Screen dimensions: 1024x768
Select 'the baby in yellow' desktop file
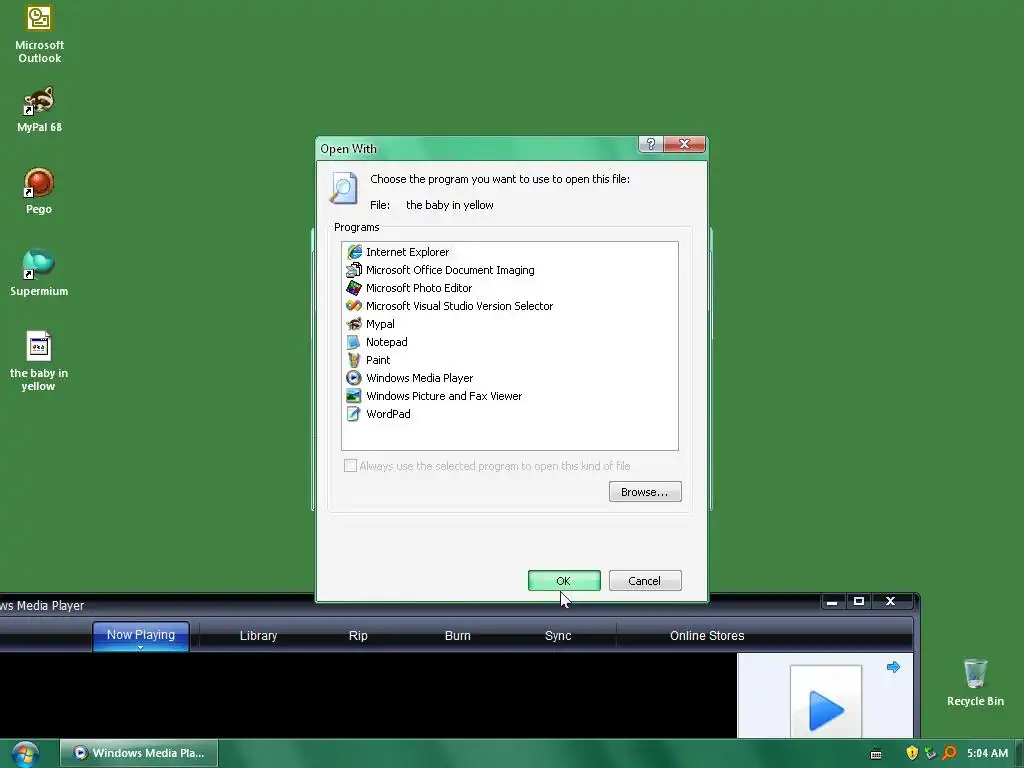pyautogui.click(x=39, y=361)
